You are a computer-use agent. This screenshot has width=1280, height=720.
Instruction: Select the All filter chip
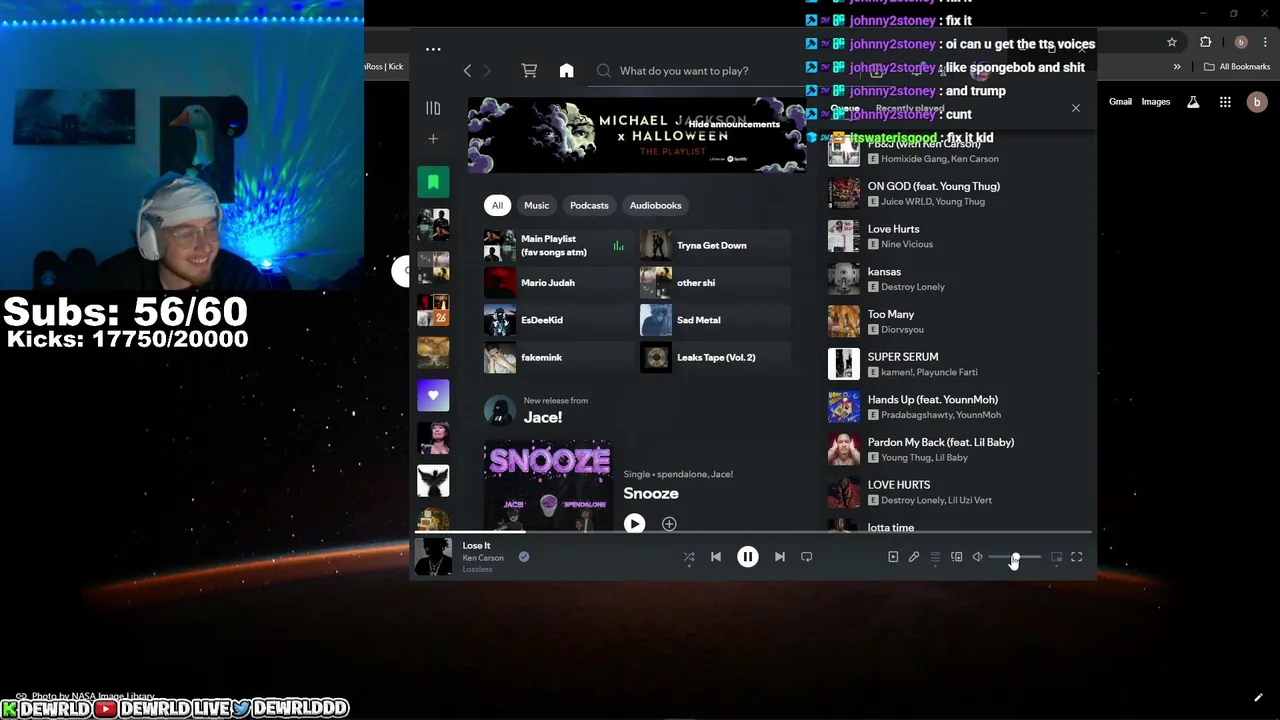(x=497, y=205)
